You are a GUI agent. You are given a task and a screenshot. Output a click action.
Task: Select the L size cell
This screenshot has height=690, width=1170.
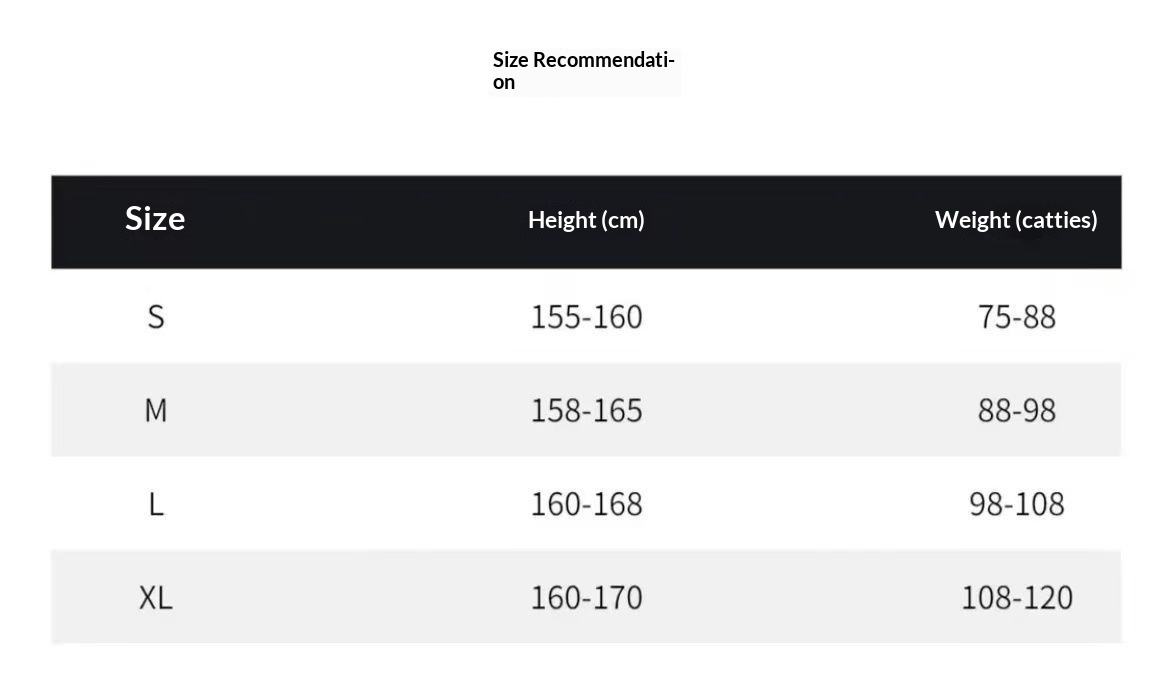[x=156, y=504]
